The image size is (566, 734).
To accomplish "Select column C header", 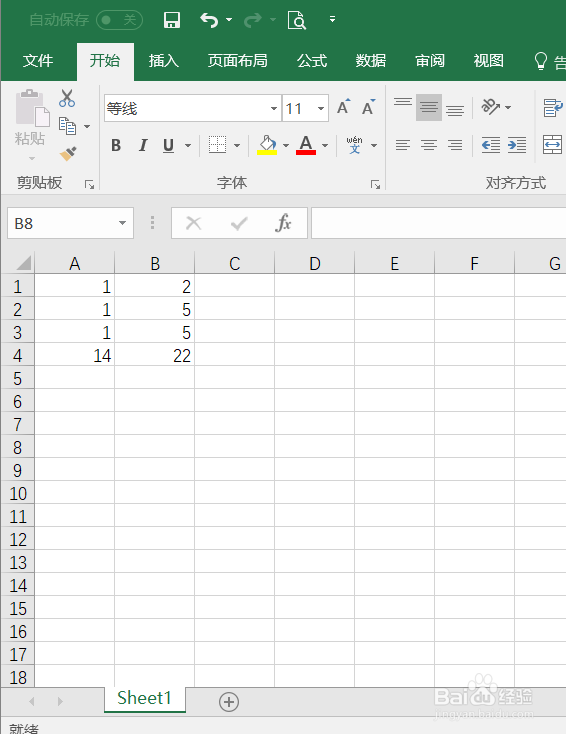I will click(x=235, y=264).
